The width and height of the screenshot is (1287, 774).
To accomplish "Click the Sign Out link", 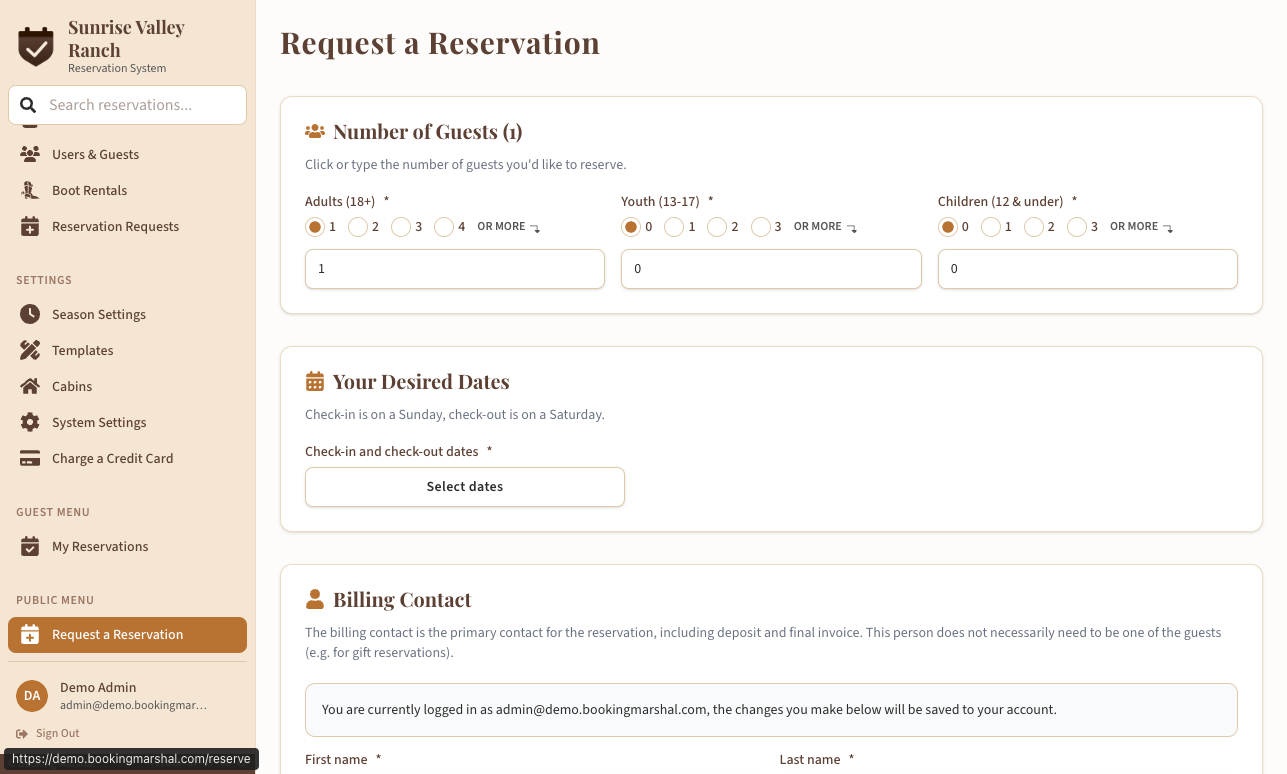I will click(48, 733).
